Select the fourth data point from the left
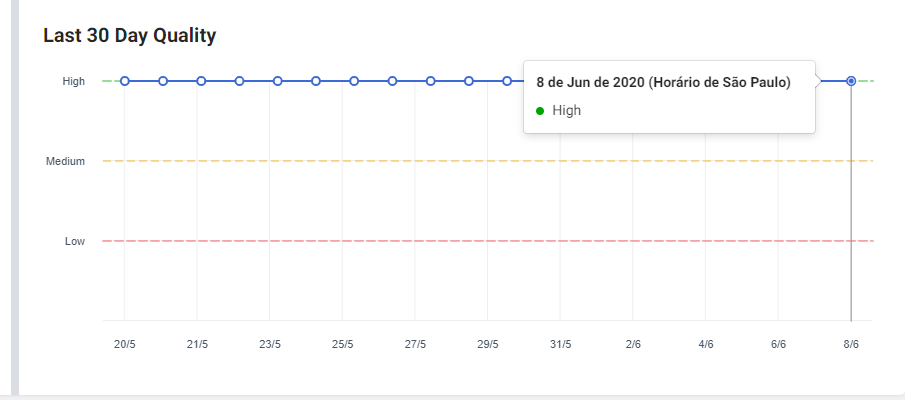 [x=240, y=81]
